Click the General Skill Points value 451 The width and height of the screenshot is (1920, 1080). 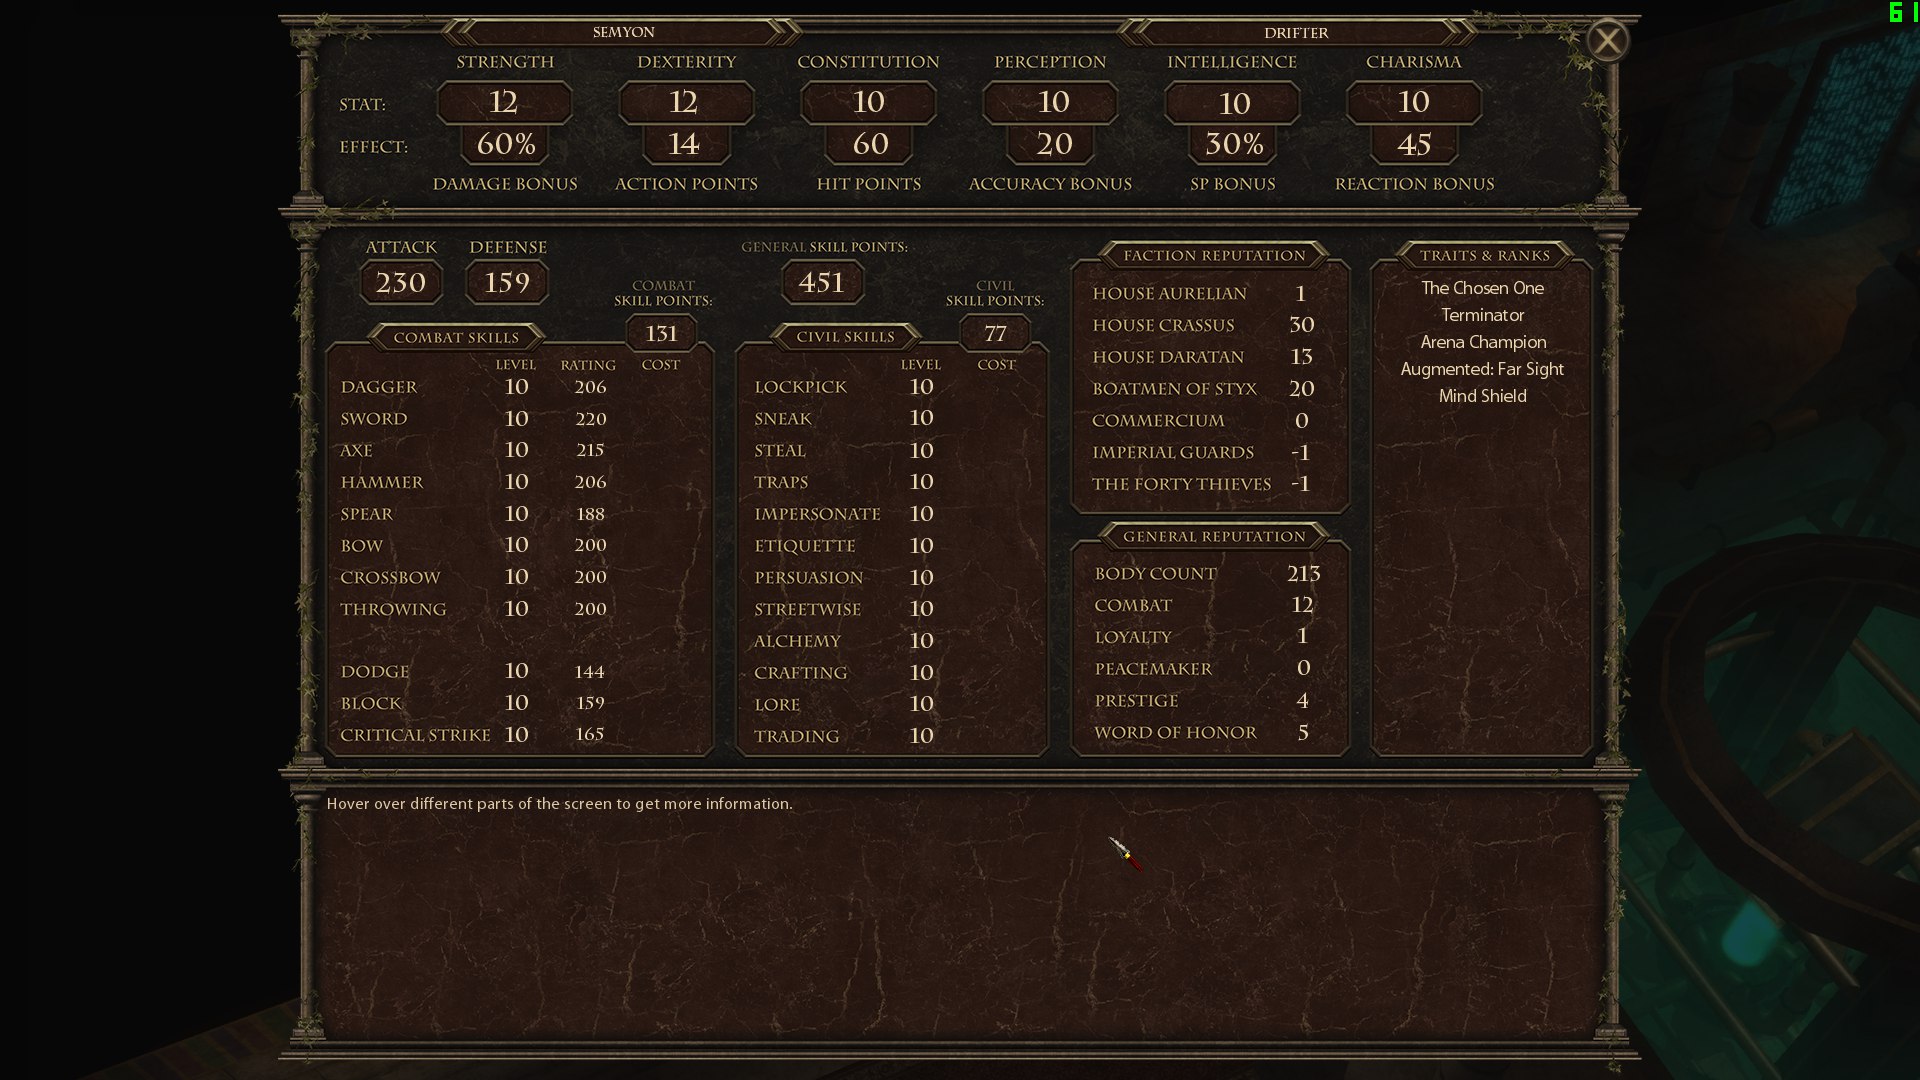(821, 283)
